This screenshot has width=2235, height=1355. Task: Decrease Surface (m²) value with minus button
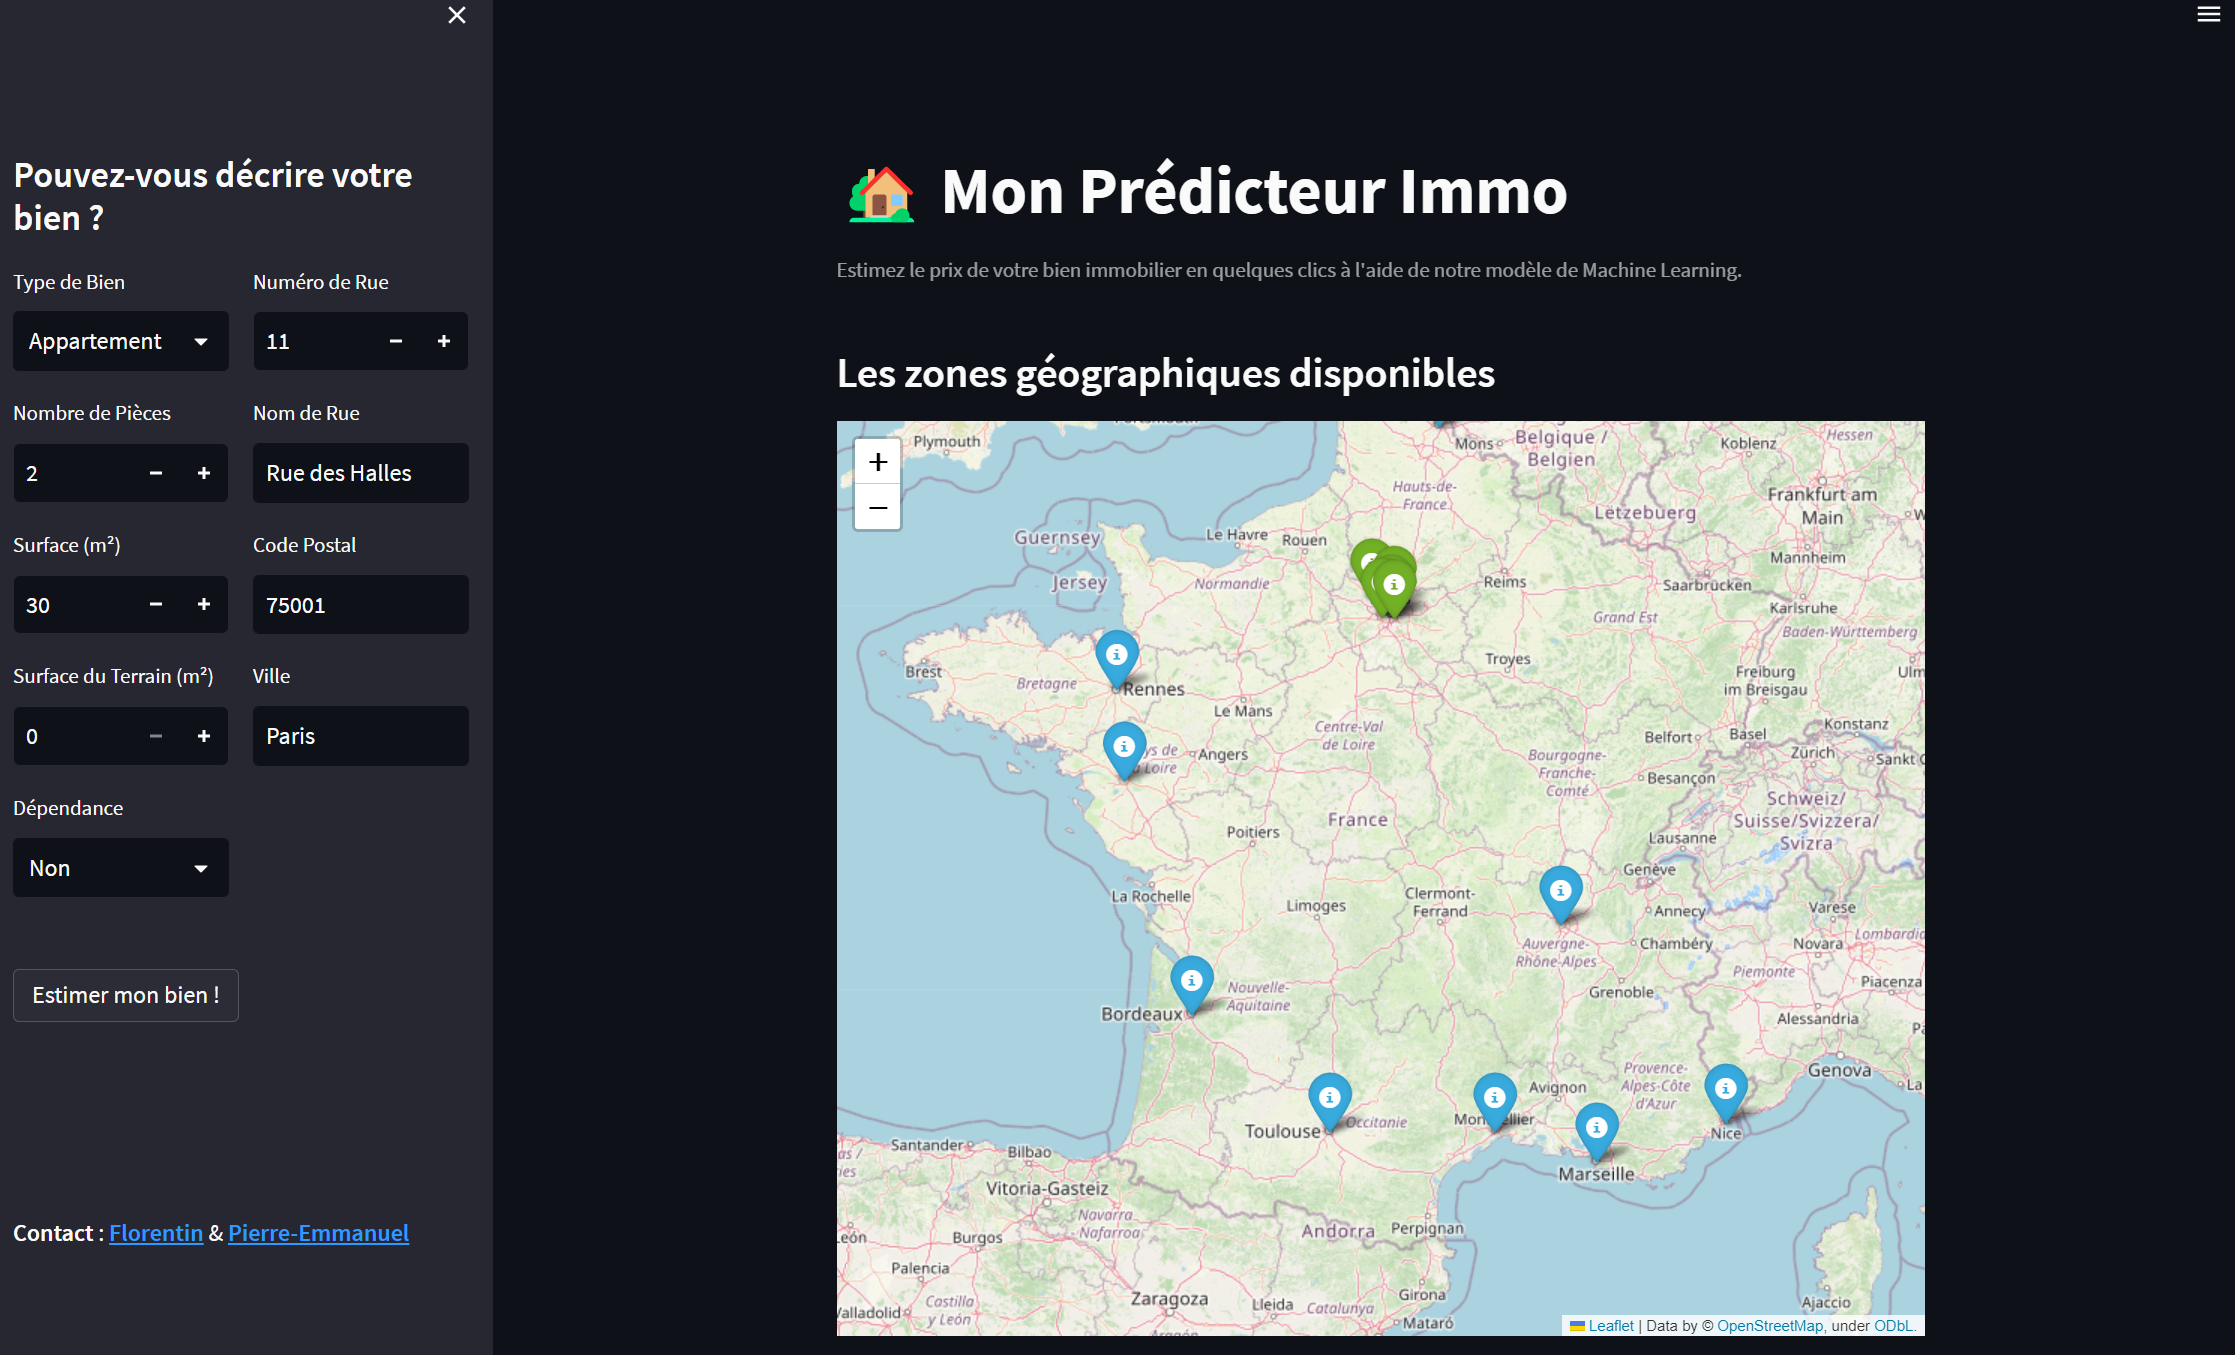(155, 603)
